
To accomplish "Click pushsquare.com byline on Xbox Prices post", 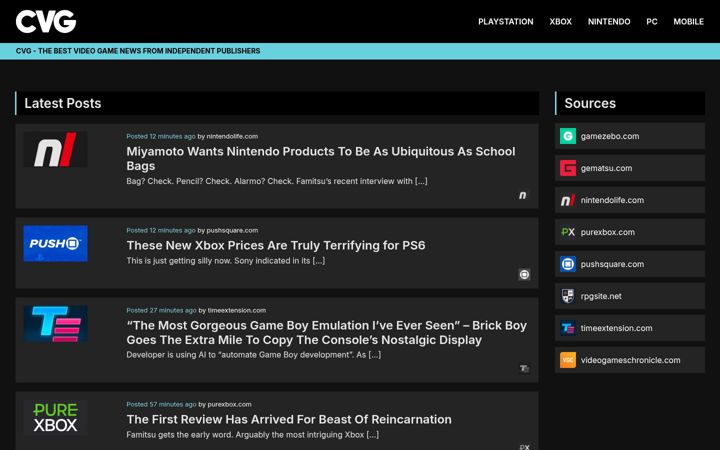I will (x=232, y=231).
